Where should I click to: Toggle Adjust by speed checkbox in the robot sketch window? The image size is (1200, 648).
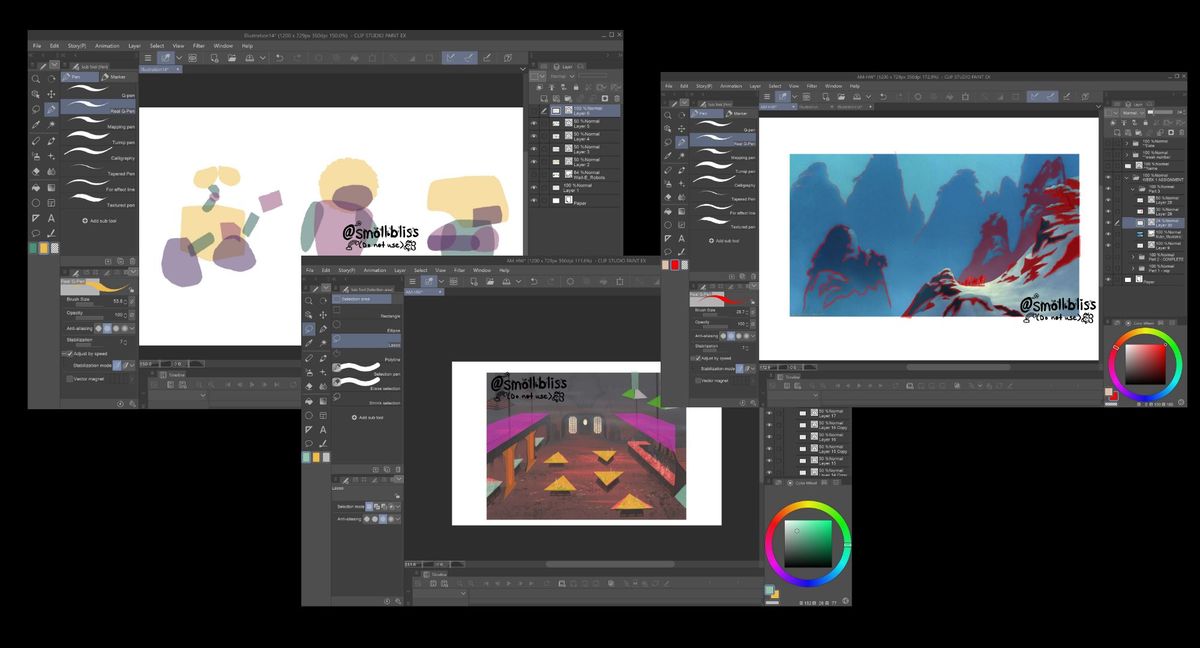(x=70, y=353)
